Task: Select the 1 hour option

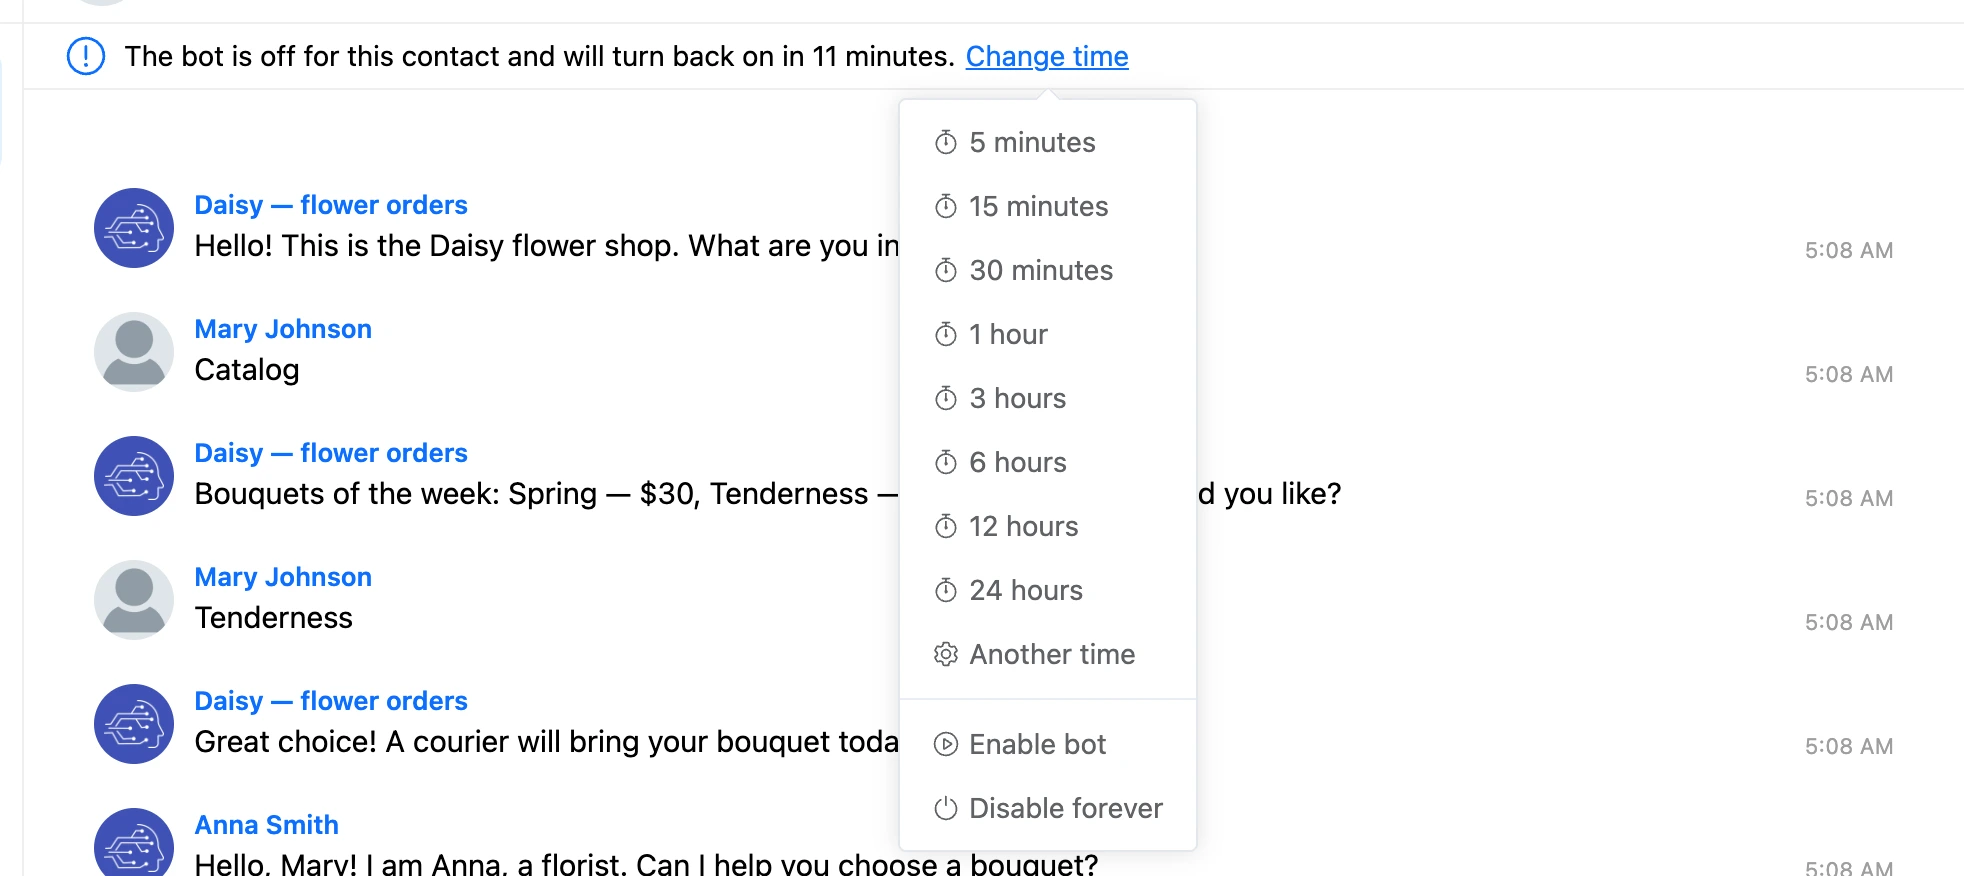Action: coord(1048,334)
